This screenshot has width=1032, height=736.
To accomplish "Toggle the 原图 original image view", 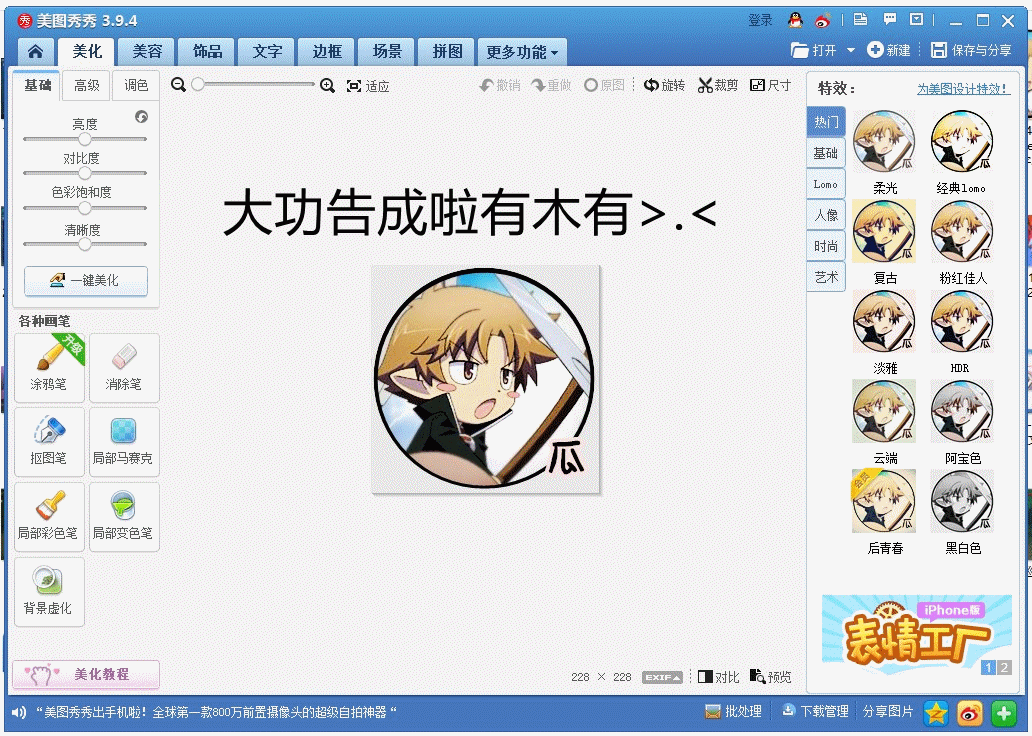I will tap(604, 85).
